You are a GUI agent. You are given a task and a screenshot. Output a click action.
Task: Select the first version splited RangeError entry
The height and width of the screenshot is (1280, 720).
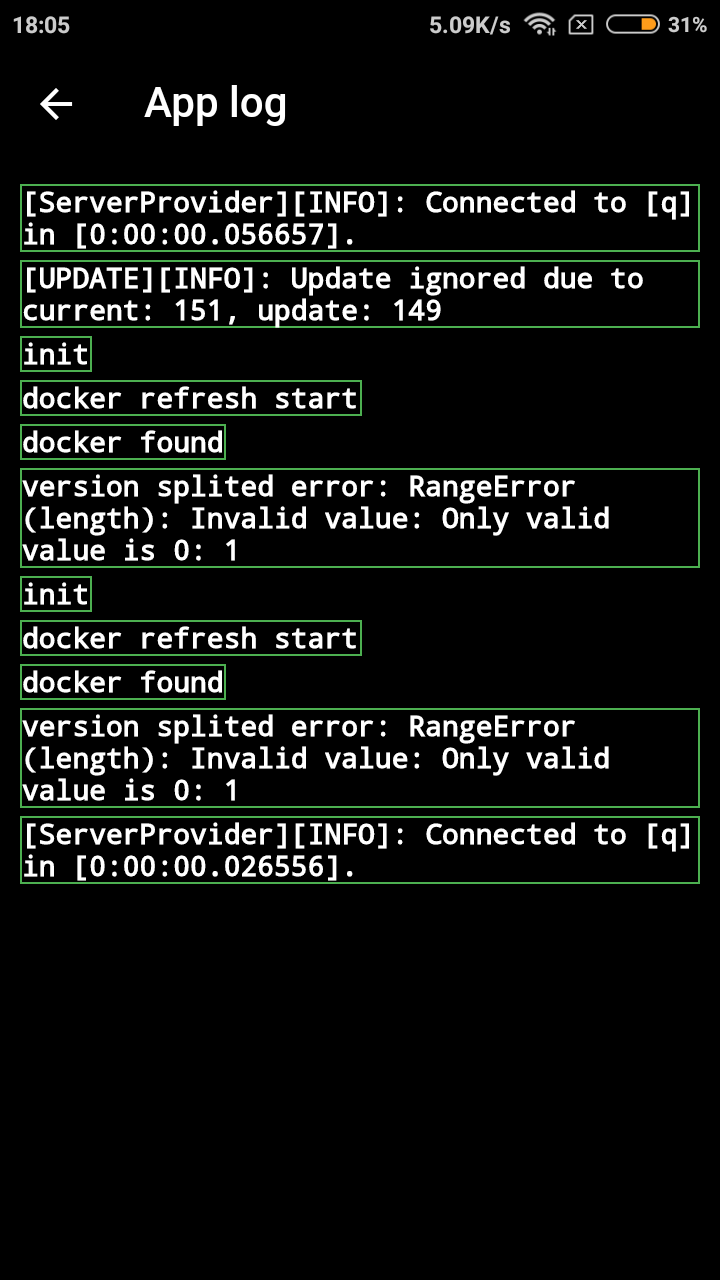click(x=358, y=518)
